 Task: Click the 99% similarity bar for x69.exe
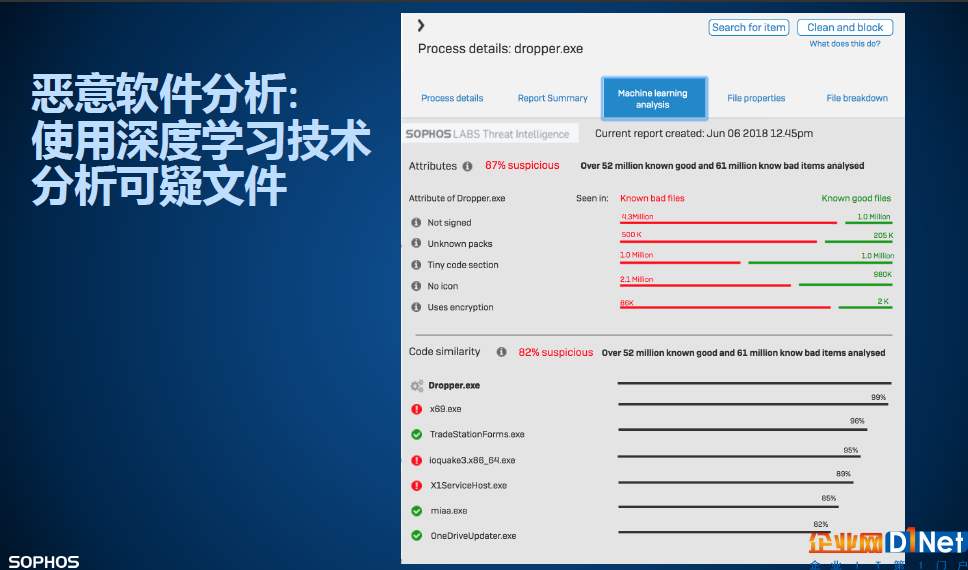tap(753, 404)
